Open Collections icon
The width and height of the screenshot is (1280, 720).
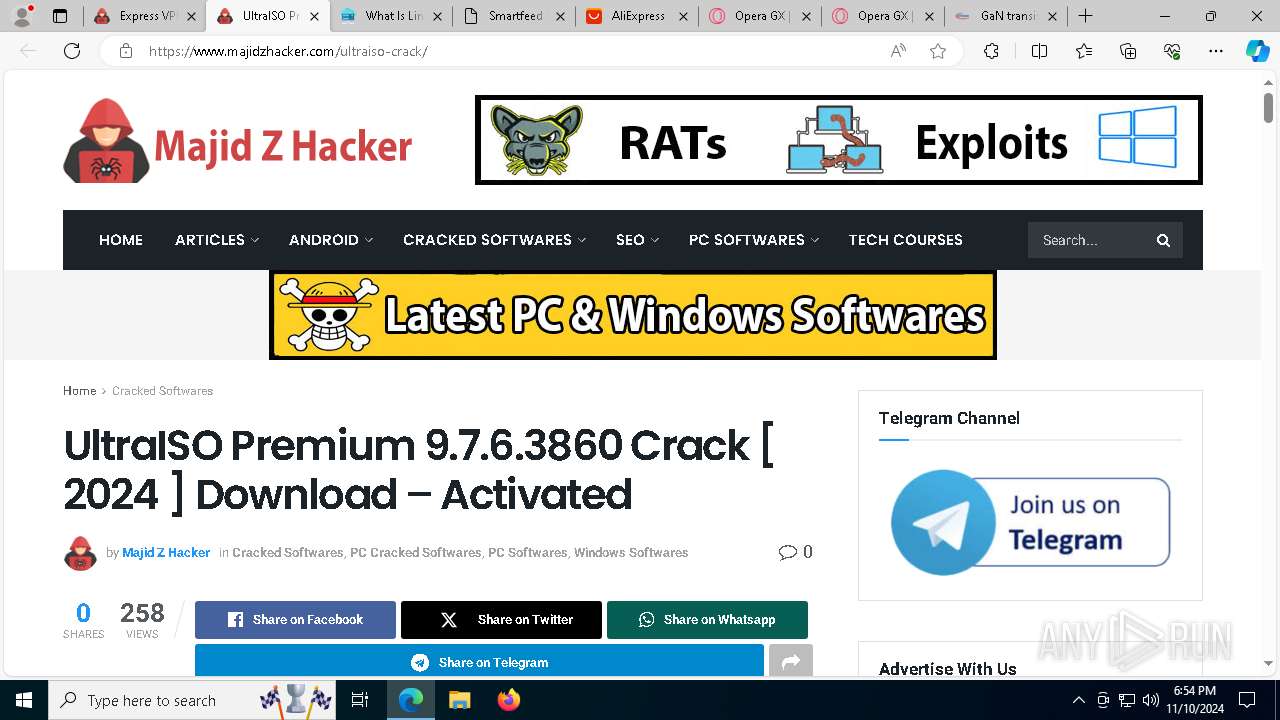point(1128,51)
